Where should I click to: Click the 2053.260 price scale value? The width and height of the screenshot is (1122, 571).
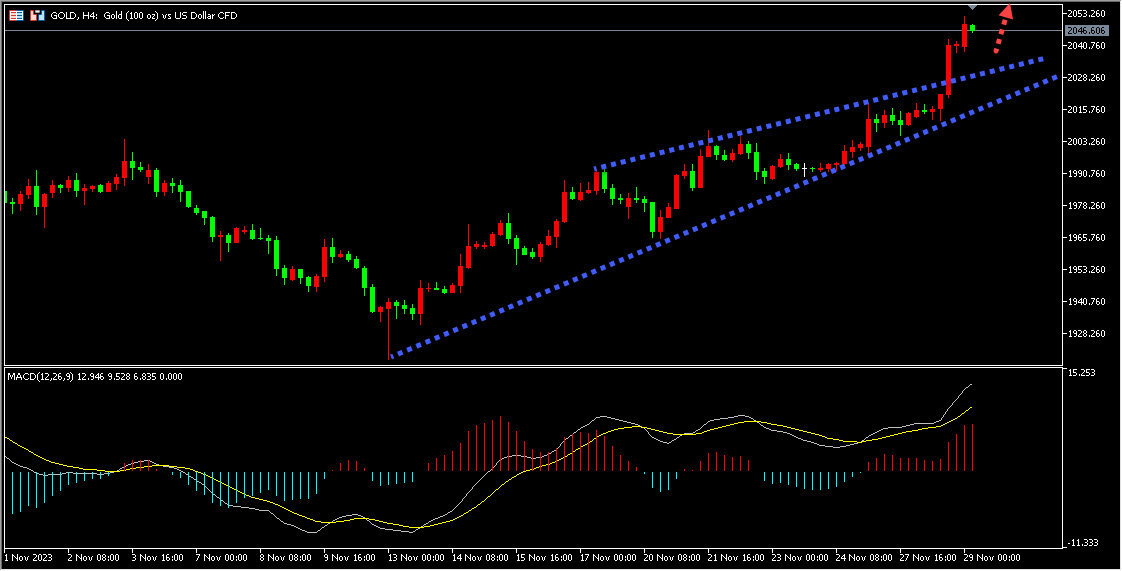pos(1087,14)
